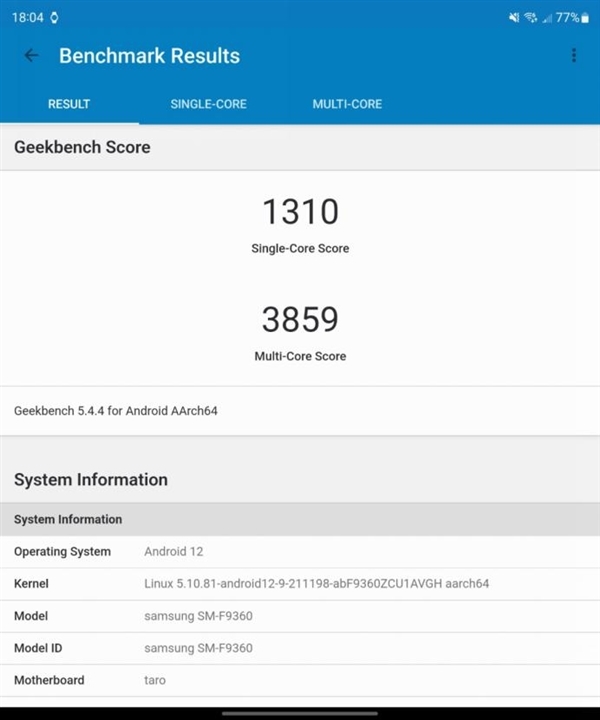This screenshot has width=600, height=720.
Task: Open the three-dot overflow menu
Action: click(x=573, y=56)
